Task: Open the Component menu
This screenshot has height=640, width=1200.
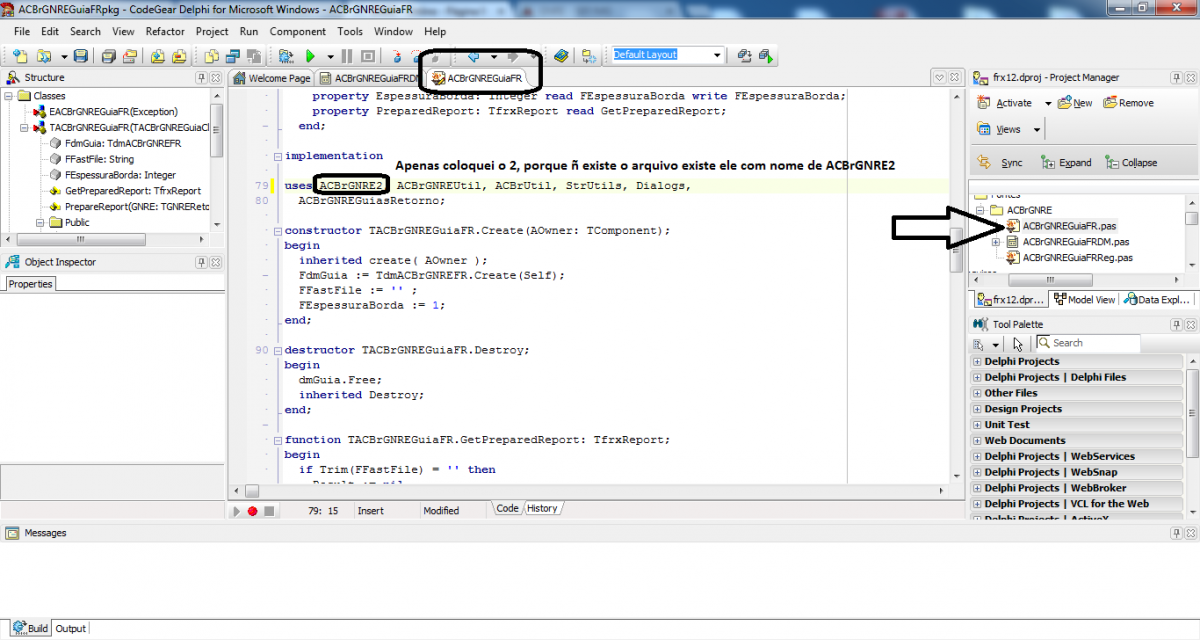Action: coord(298,31)
